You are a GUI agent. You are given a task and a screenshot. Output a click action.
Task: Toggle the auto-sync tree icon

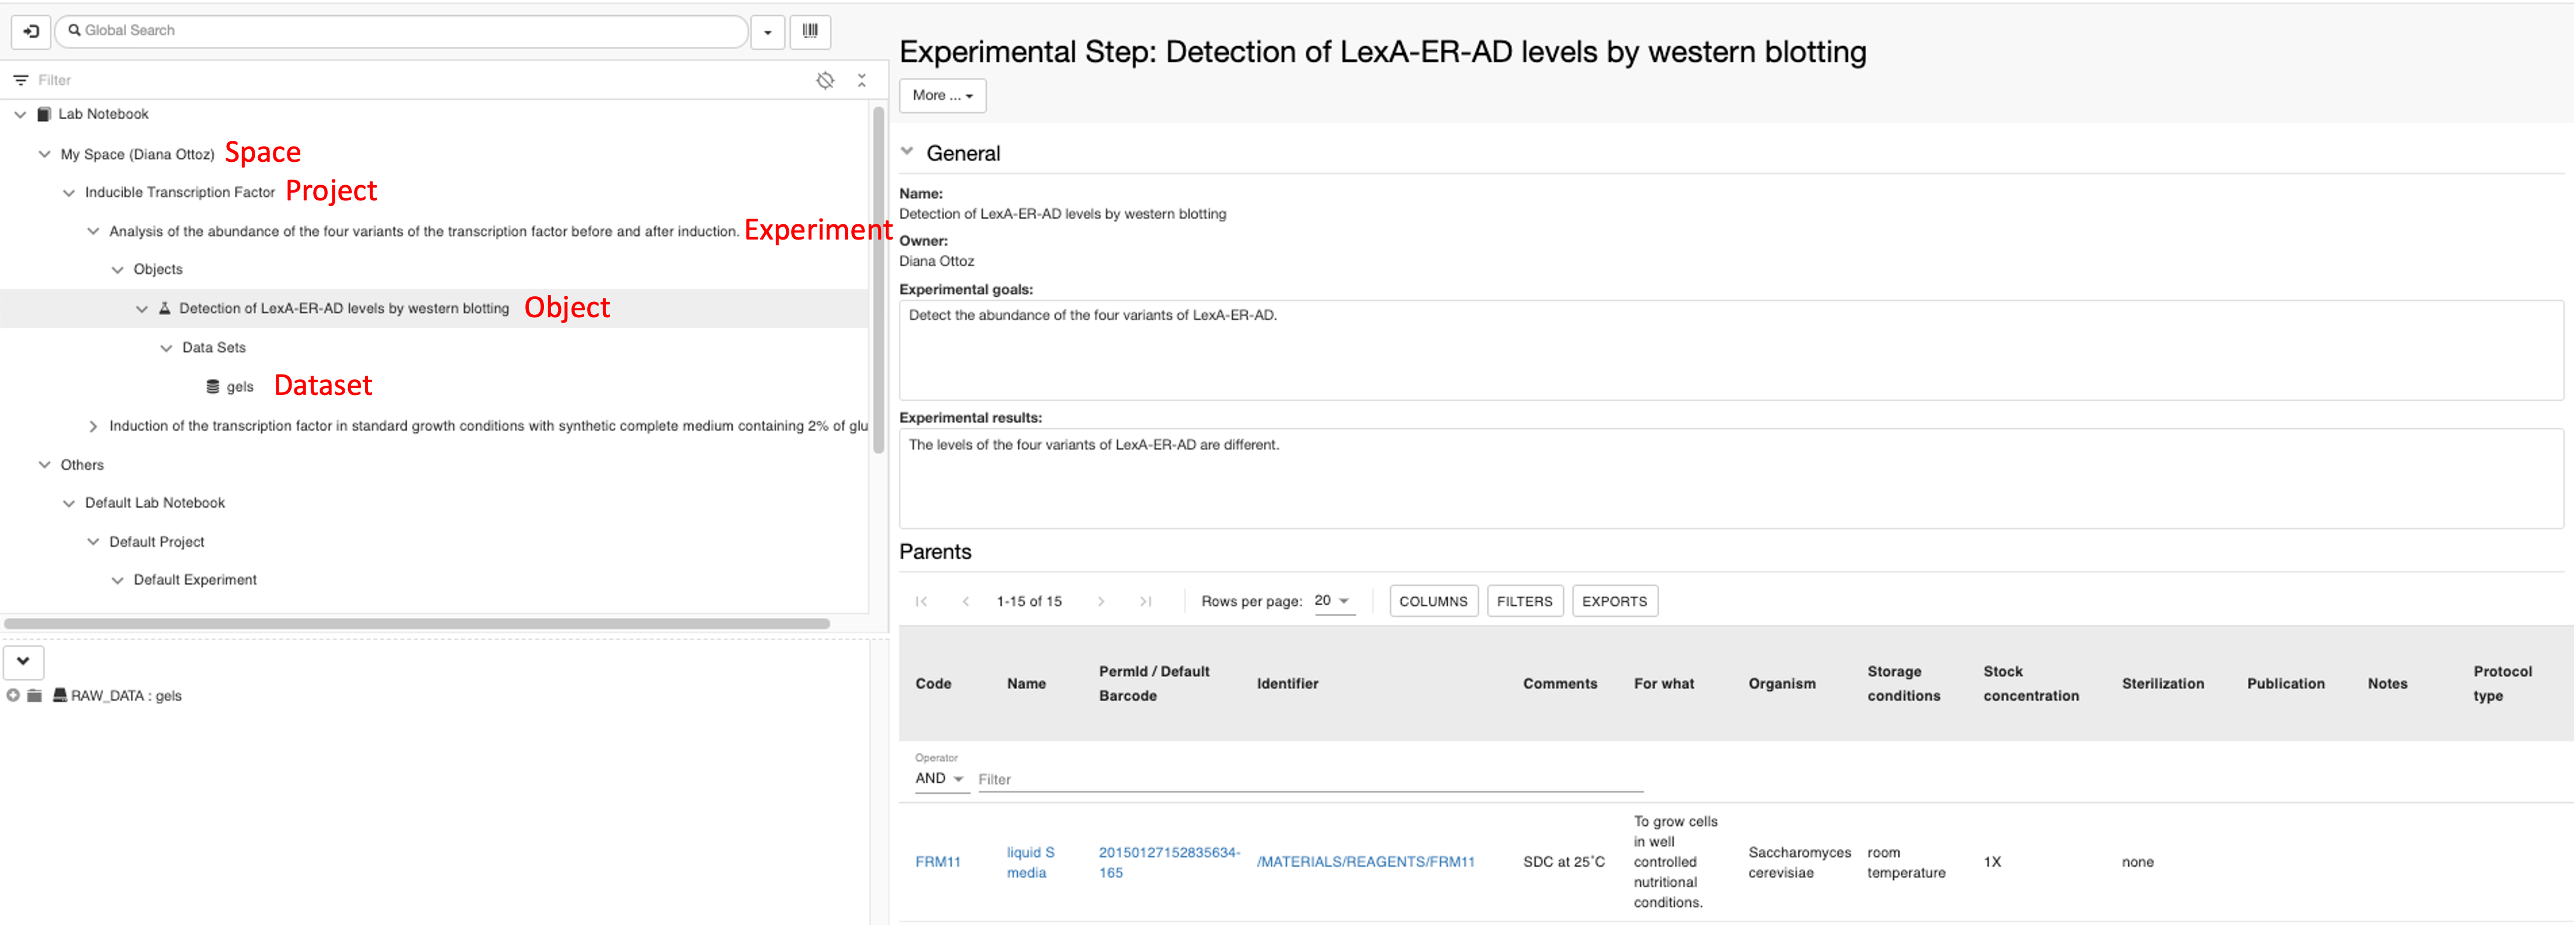825,80
